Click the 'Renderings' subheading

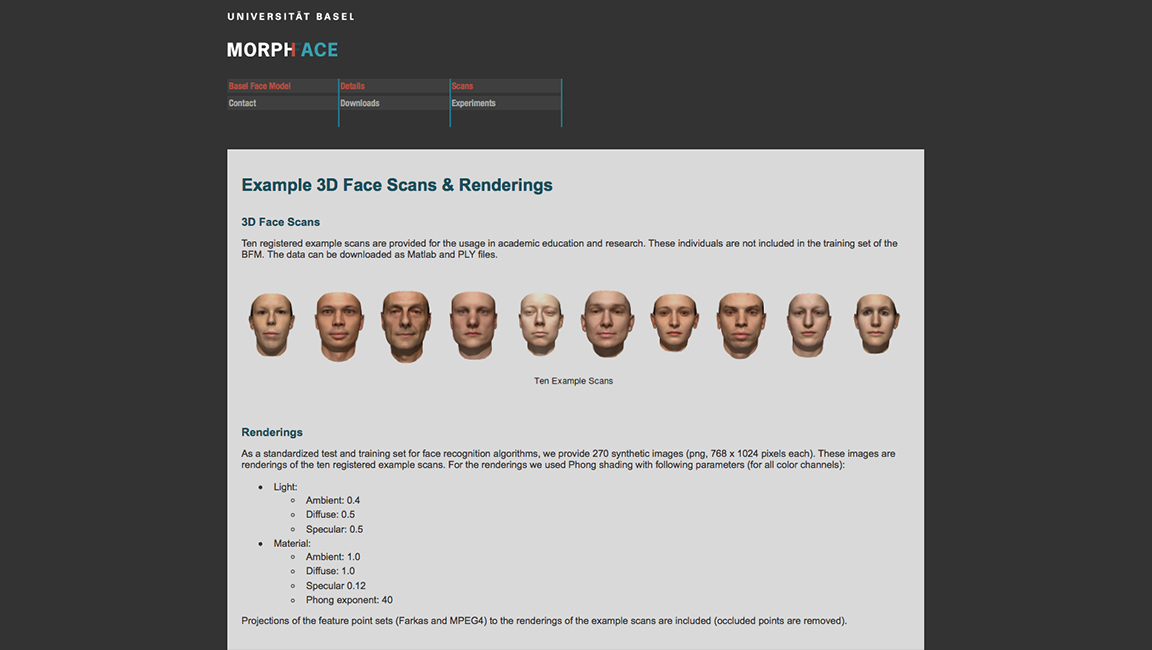(x=272, y=433)
